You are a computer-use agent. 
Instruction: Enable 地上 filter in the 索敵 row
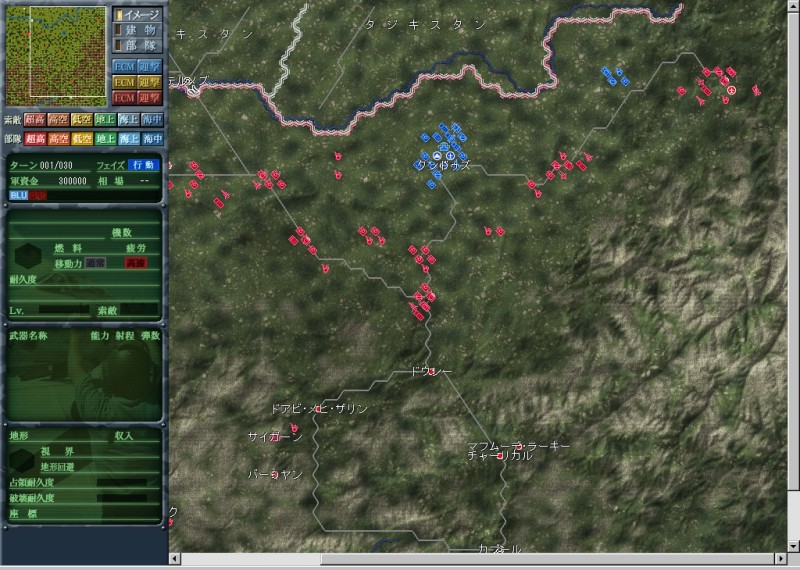coord(105,120)
